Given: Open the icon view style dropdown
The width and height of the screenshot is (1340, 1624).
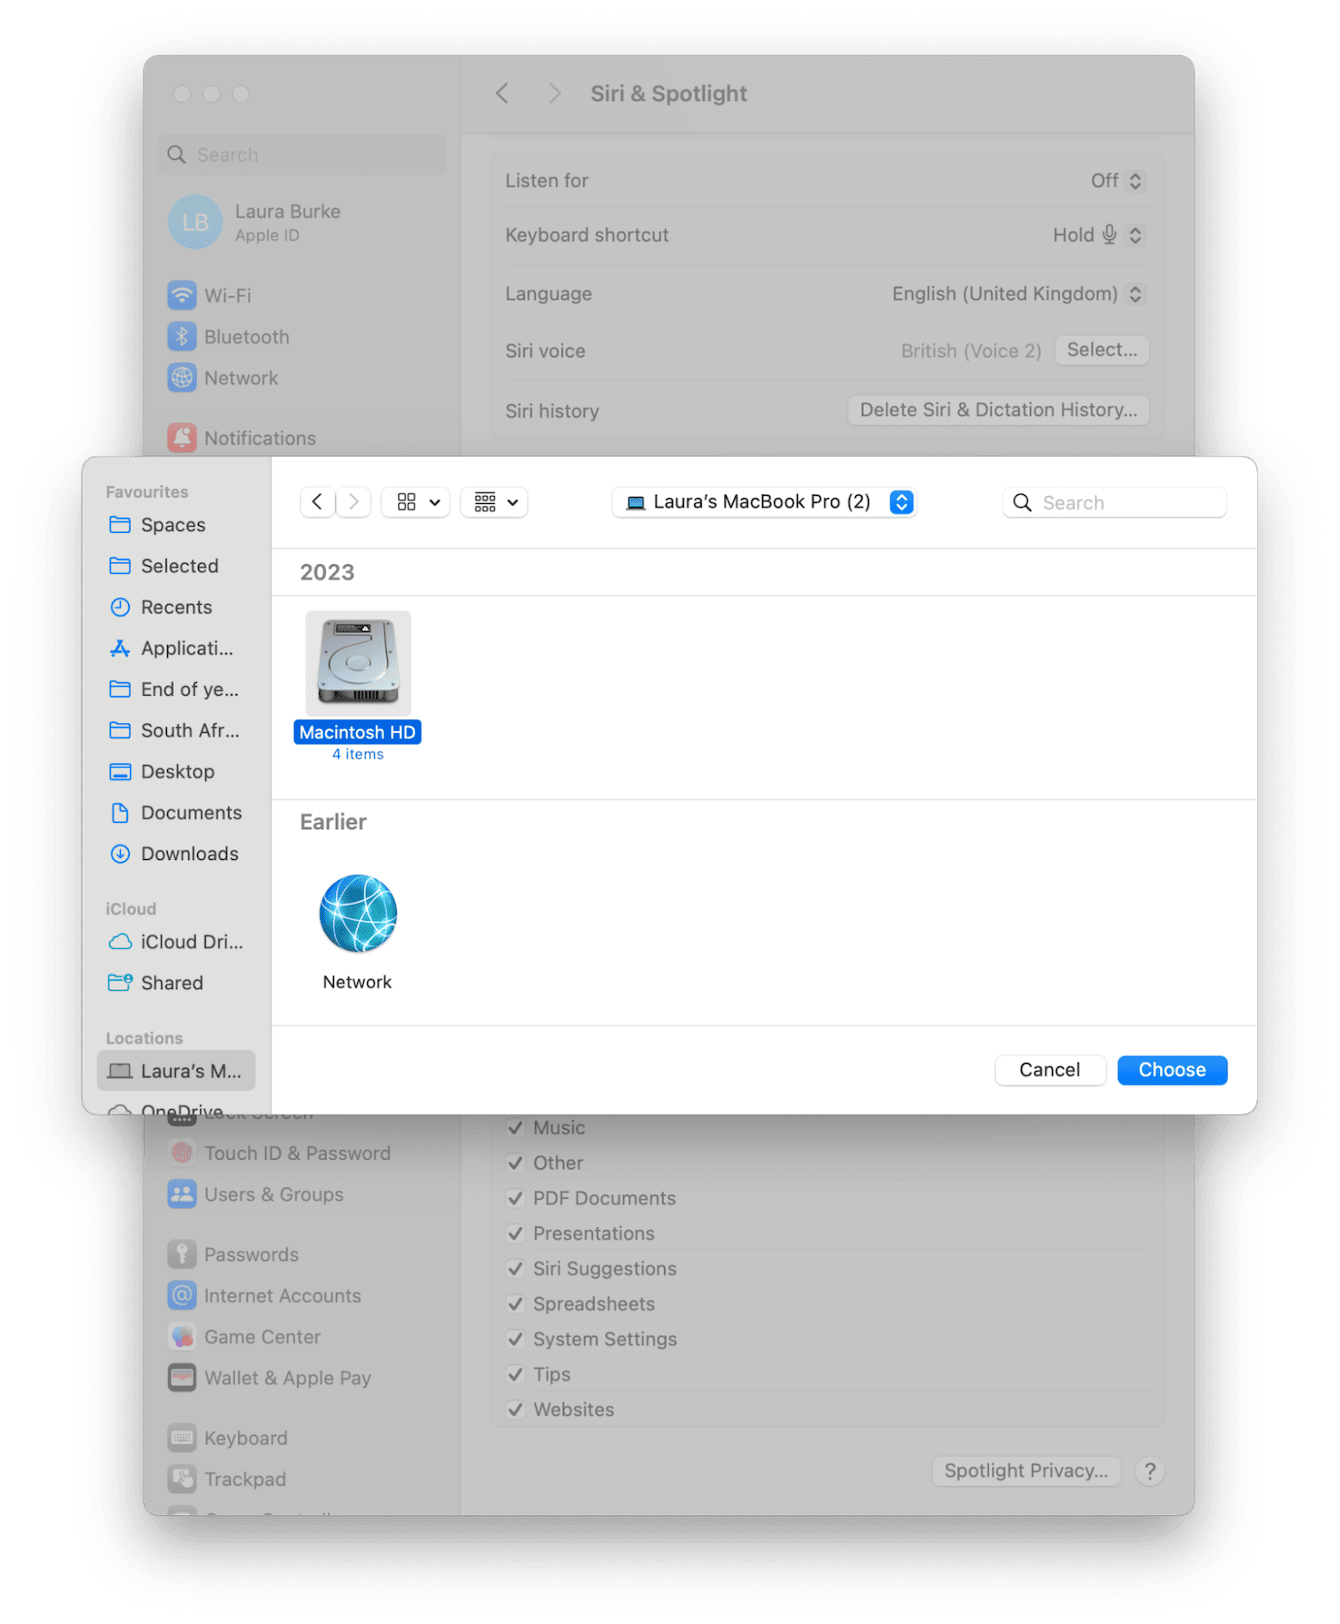Looking at the screenshot, I should tap(417, 502).
